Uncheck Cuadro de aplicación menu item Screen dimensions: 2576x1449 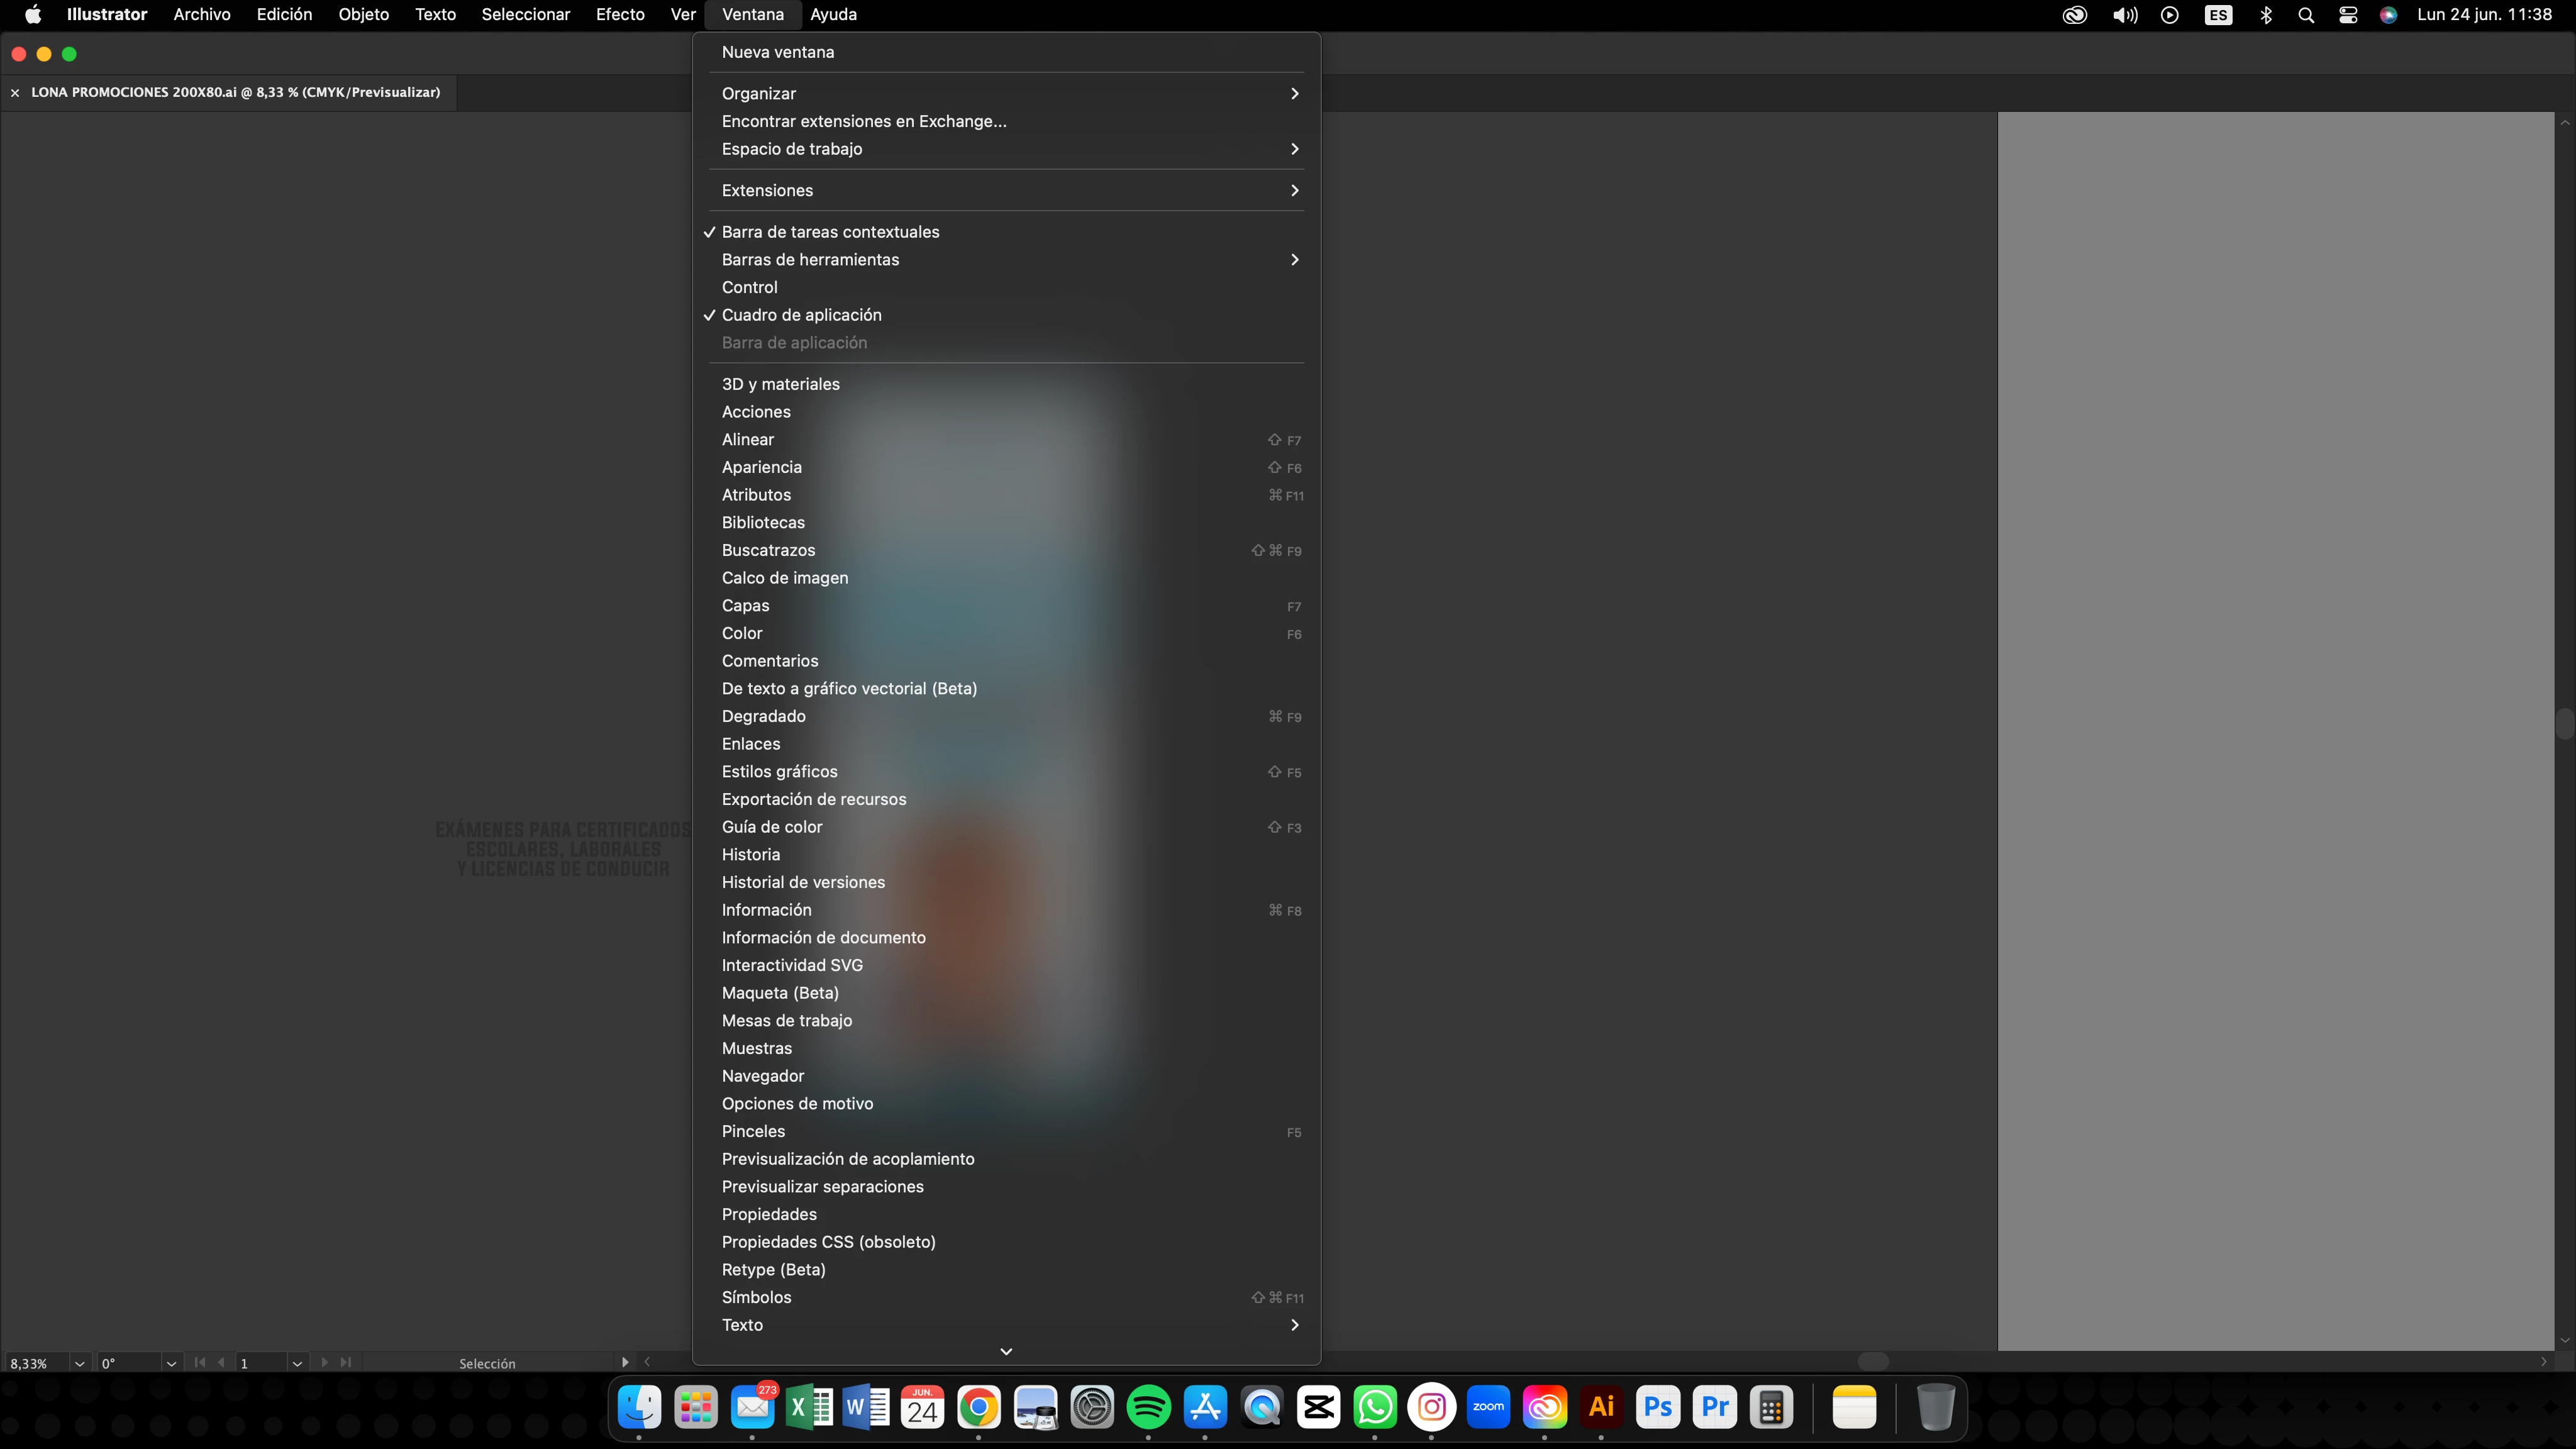[x=801, y=315]
